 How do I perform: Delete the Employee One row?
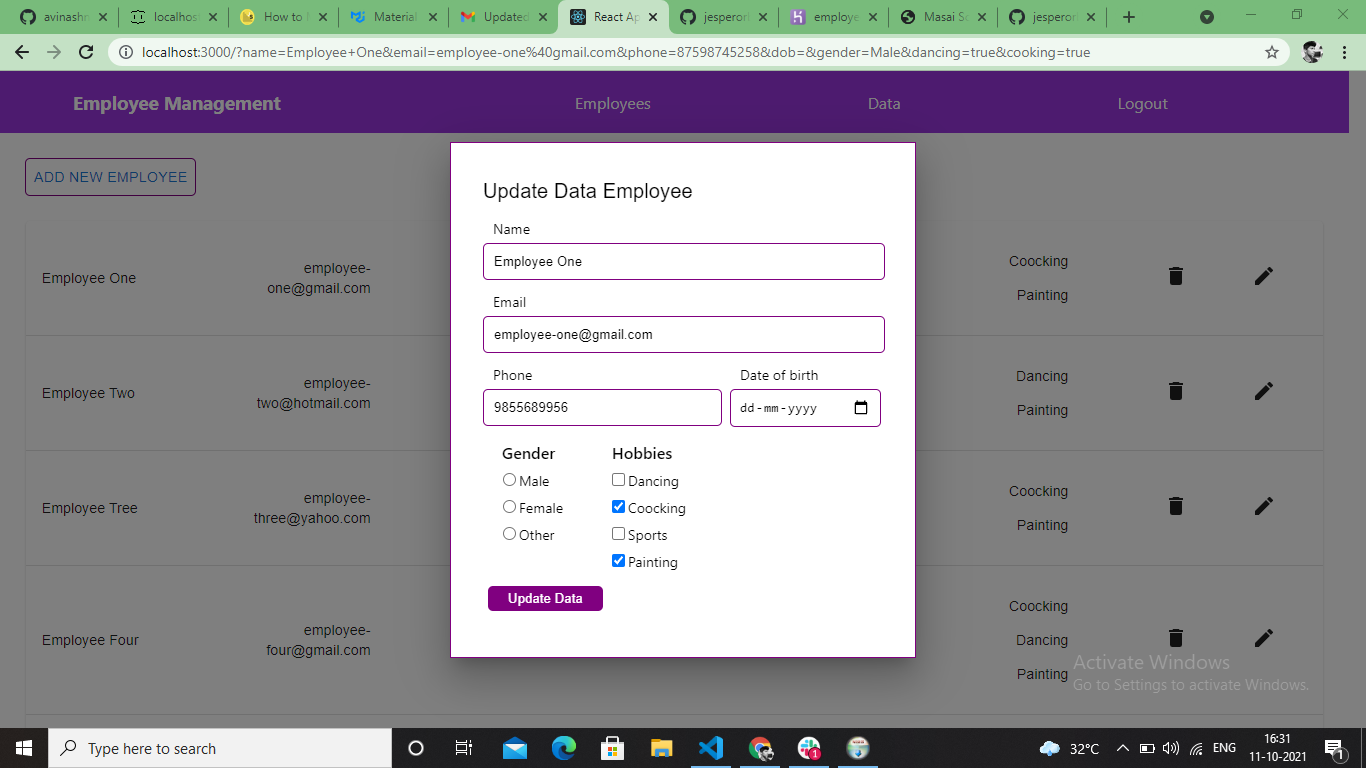tap(1176, 276)
